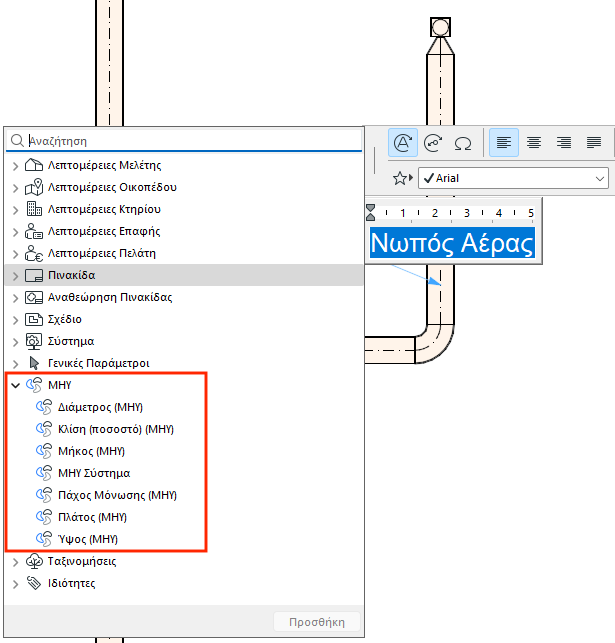Screen dimensions: 615x643
Task: Select the Πινακίδα row
Action: tap(184, 275)
